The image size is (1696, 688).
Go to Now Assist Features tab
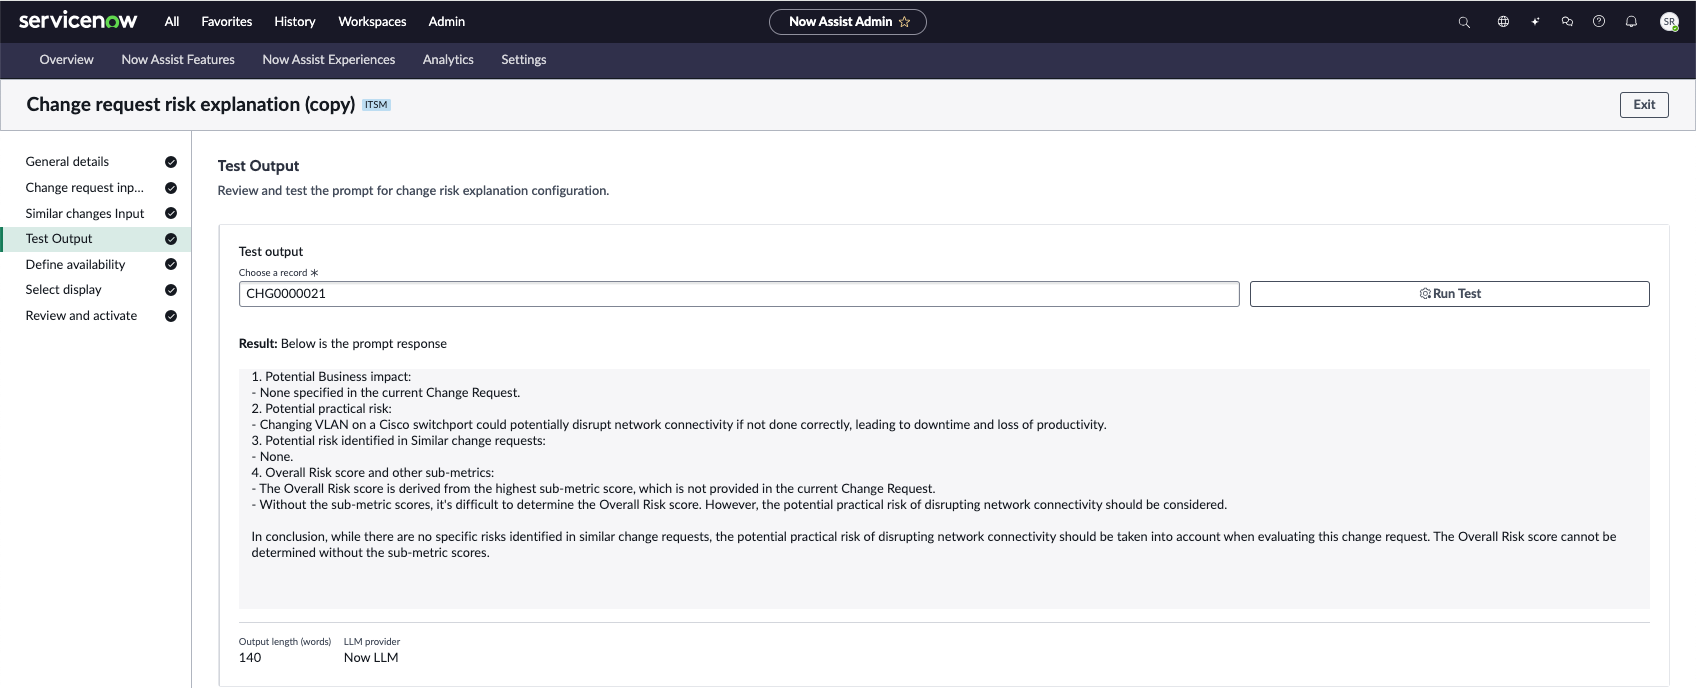(178, 60)
